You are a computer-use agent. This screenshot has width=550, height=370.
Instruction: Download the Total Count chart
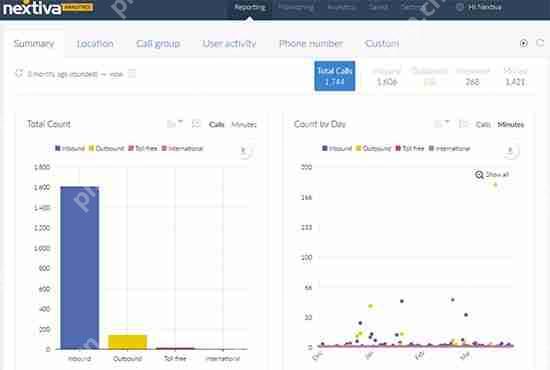pyautogui.click(x=244, y=151)
